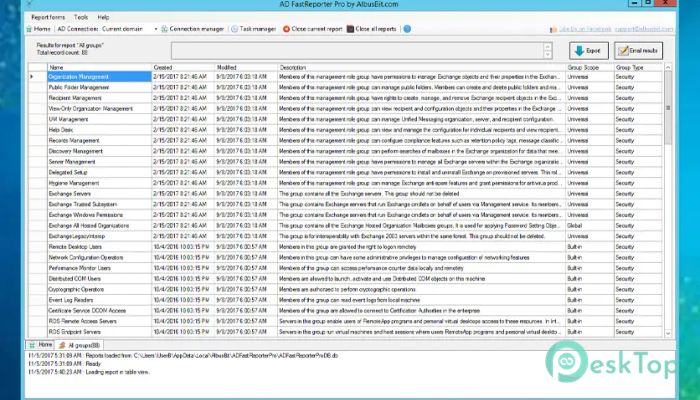Screen dimensions: 700x400
Task: Sort by the Name column header
Action: coord(99,67)
